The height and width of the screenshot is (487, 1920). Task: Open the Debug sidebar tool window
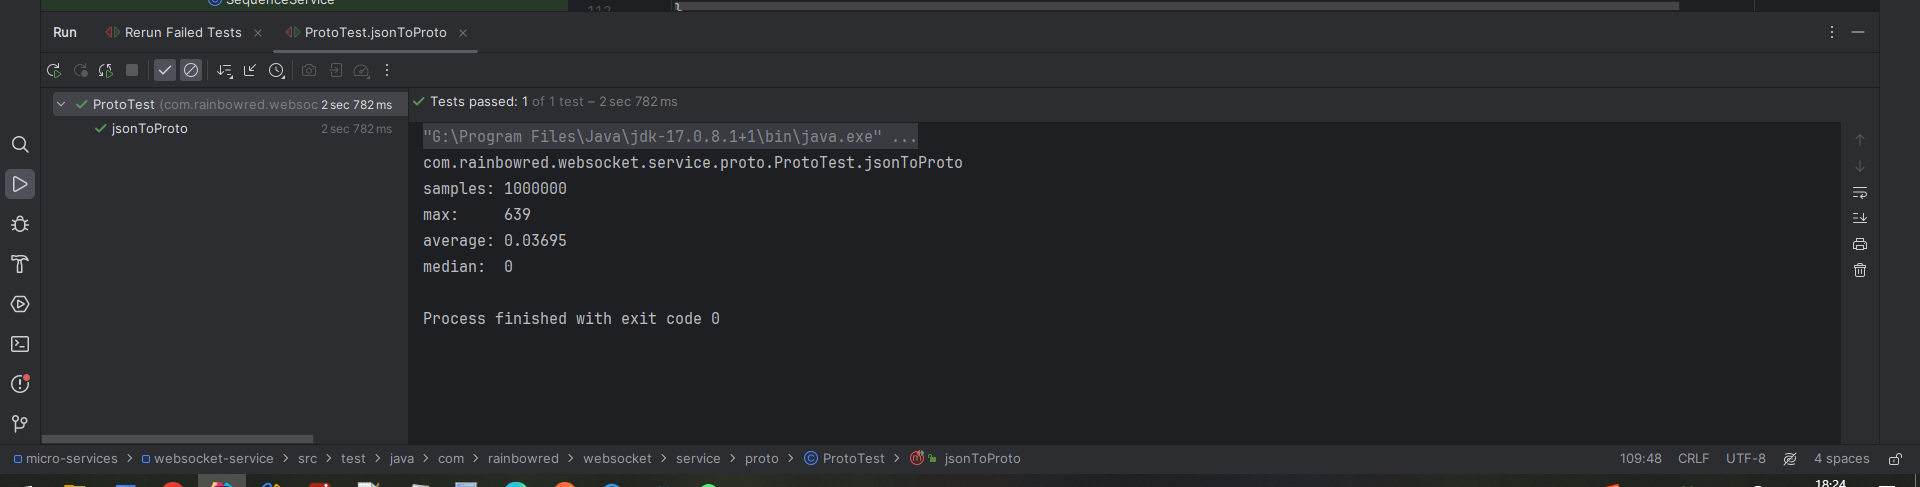(x=20, y=224)
